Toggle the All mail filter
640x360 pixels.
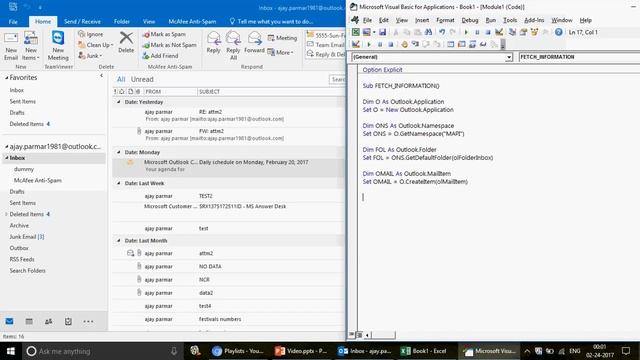coord(121,79)
